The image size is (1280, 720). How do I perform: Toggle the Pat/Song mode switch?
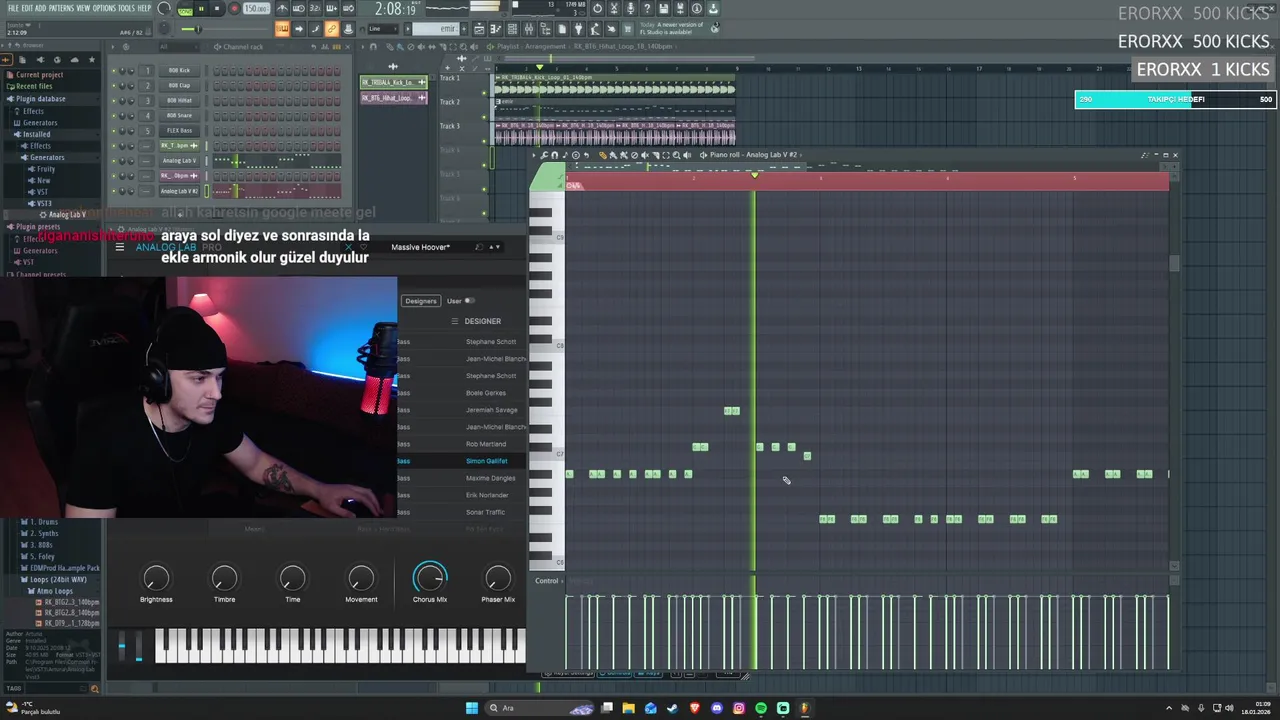tap(185, 9)
